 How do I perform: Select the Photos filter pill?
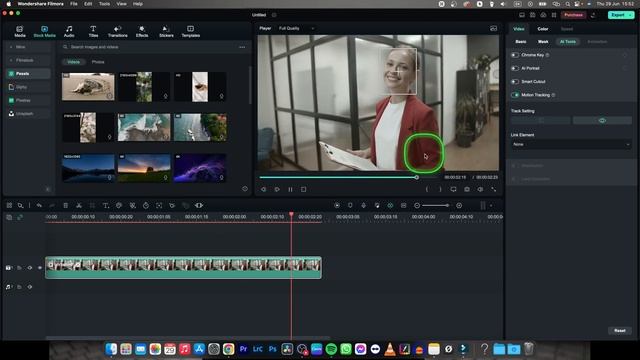pyautogui.click(x=98, y=62)
